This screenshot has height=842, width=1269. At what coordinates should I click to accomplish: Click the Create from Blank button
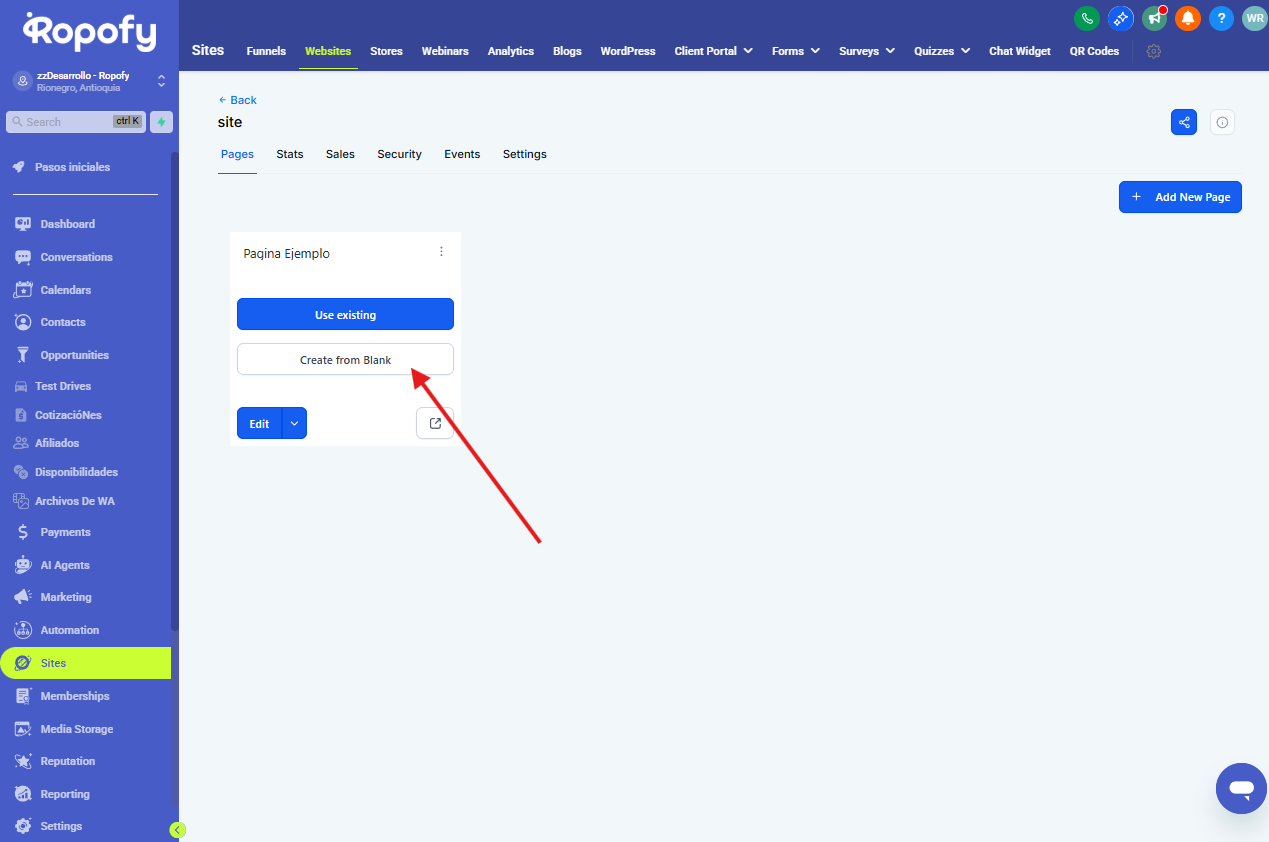coord(345,359)
